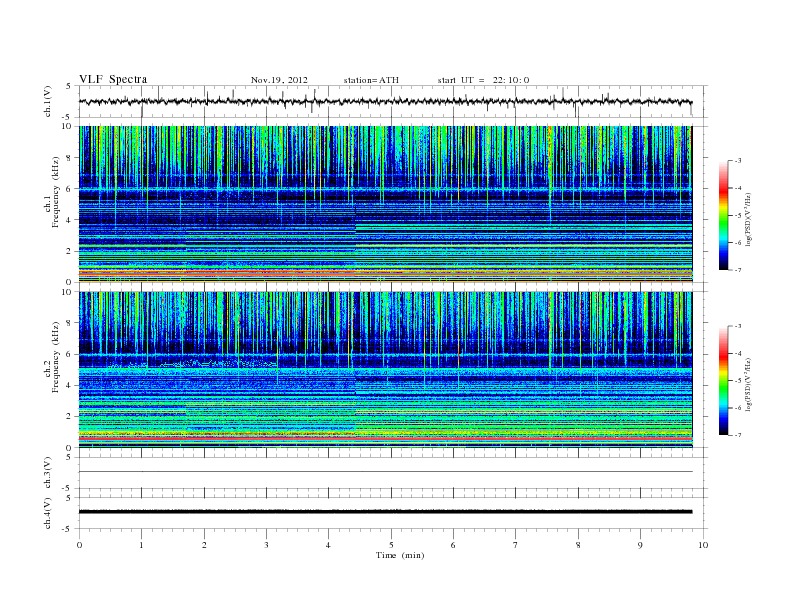
Task: Click time axis tick label "9"
Action: point(640,545)
